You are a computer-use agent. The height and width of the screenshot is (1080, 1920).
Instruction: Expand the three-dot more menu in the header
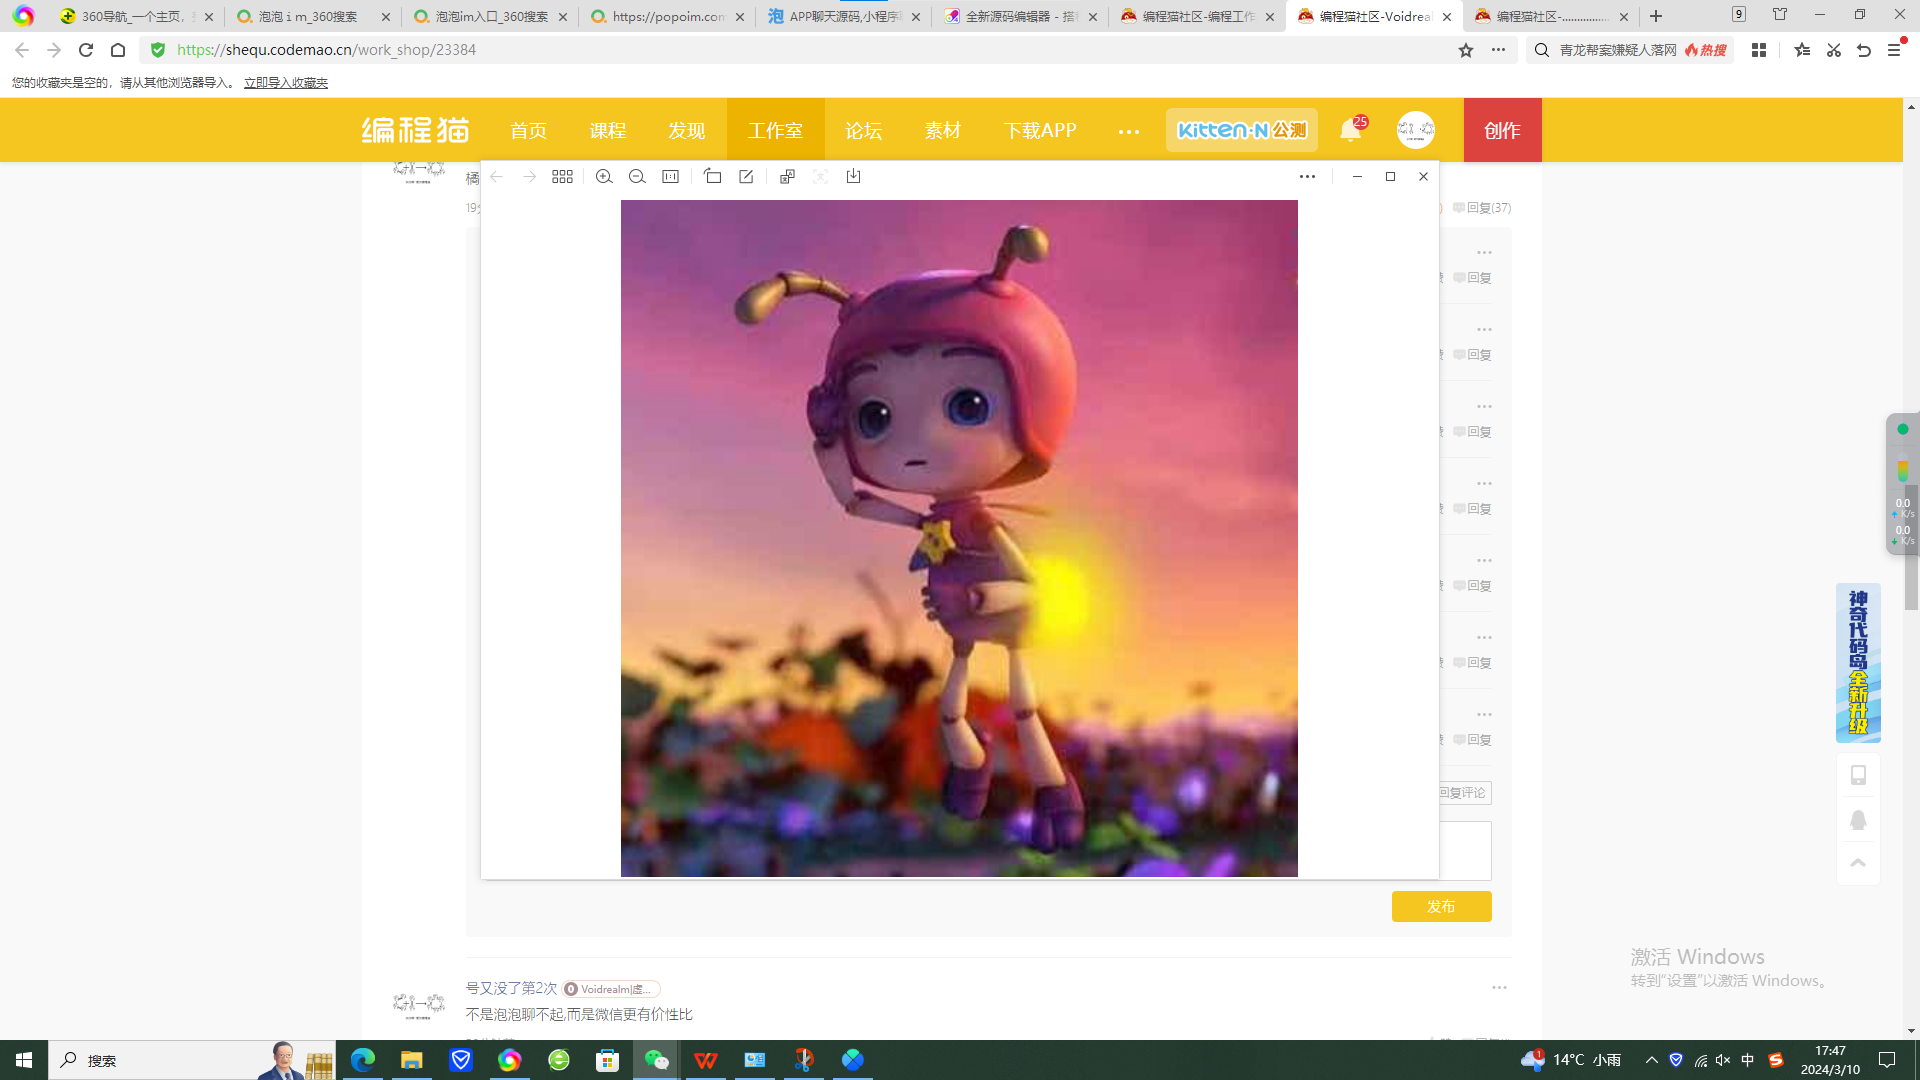tap(1129, 132)
